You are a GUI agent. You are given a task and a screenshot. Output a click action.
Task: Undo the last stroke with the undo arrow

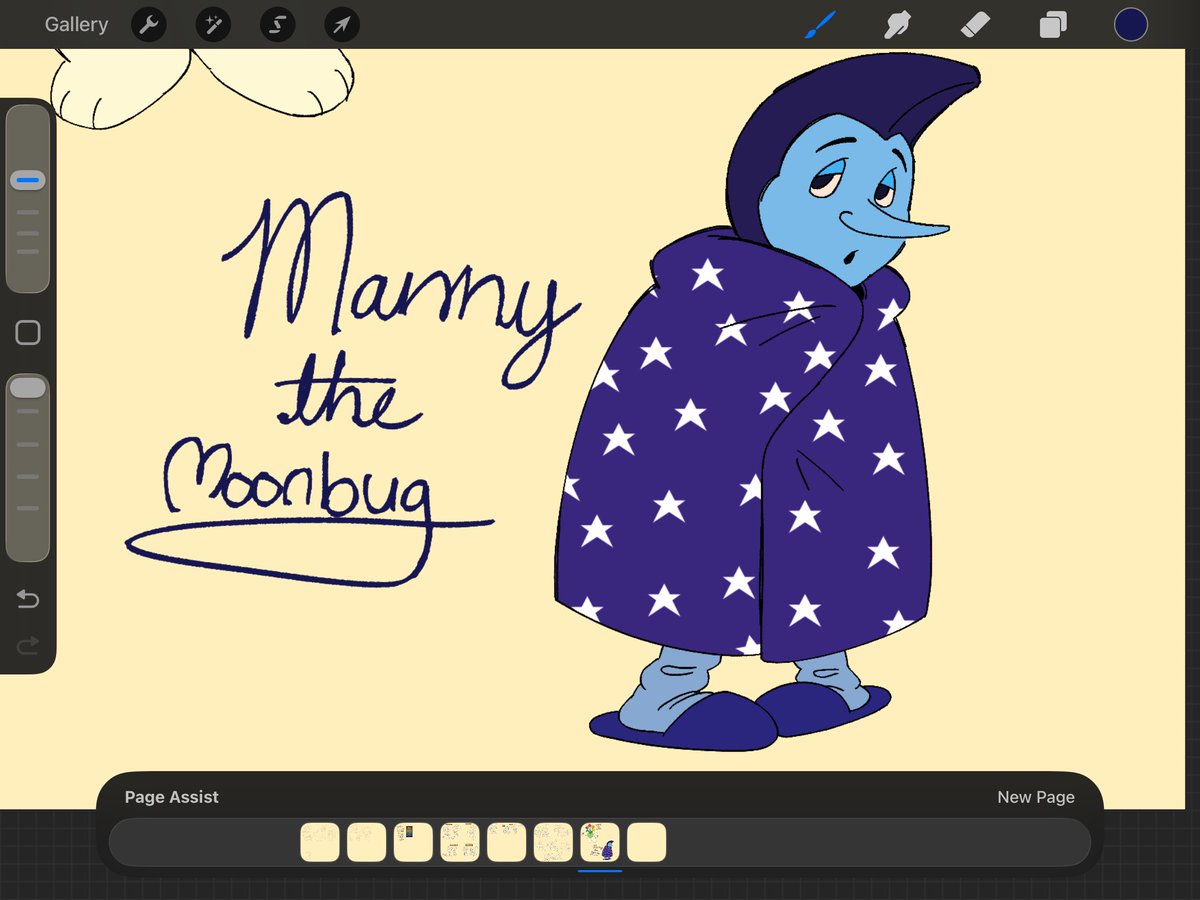(28, 599)
